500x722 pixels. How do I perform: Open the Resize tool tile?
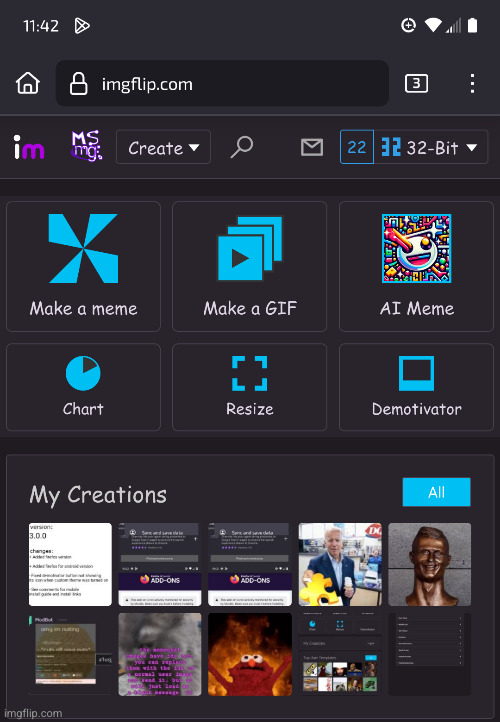(x=250, y=387)
